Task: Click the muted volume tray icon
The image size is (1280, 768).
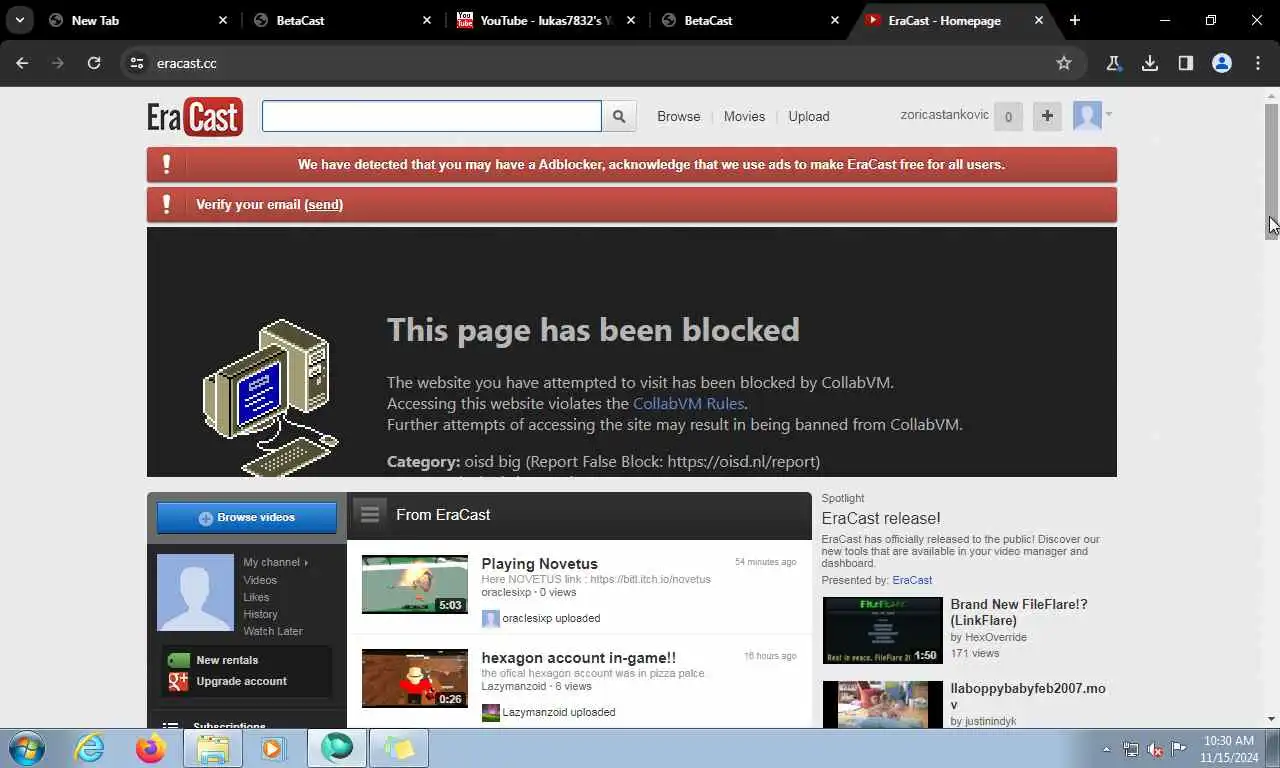Action: point(1155,749)
